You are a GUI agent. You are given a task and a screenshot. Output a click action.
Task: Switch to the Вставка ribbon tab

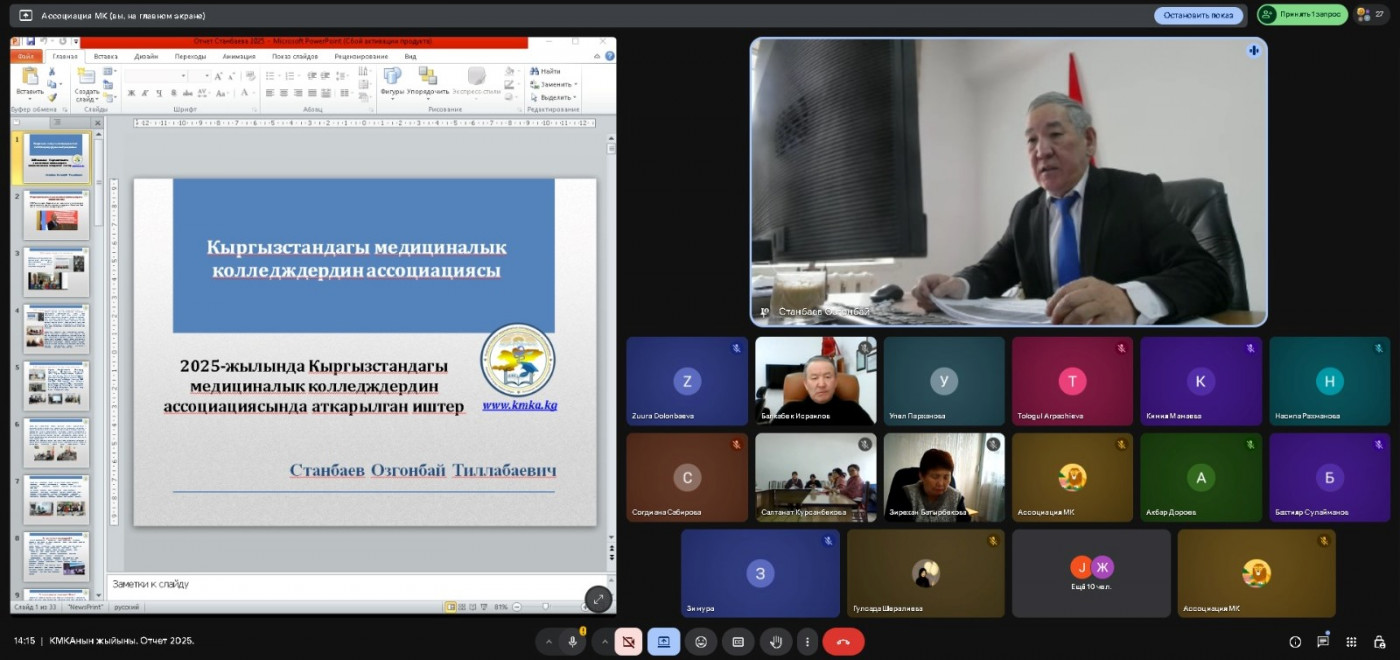pos(106,57)
